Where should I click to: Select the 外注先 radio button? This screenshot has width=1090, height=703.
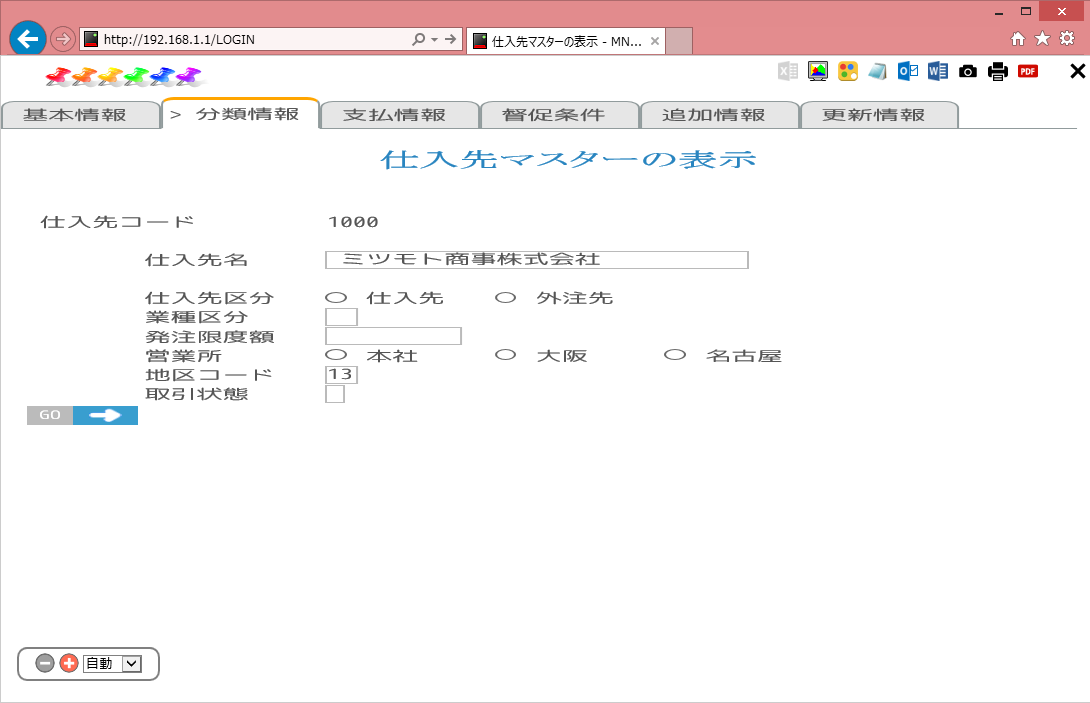pos(506,297)
